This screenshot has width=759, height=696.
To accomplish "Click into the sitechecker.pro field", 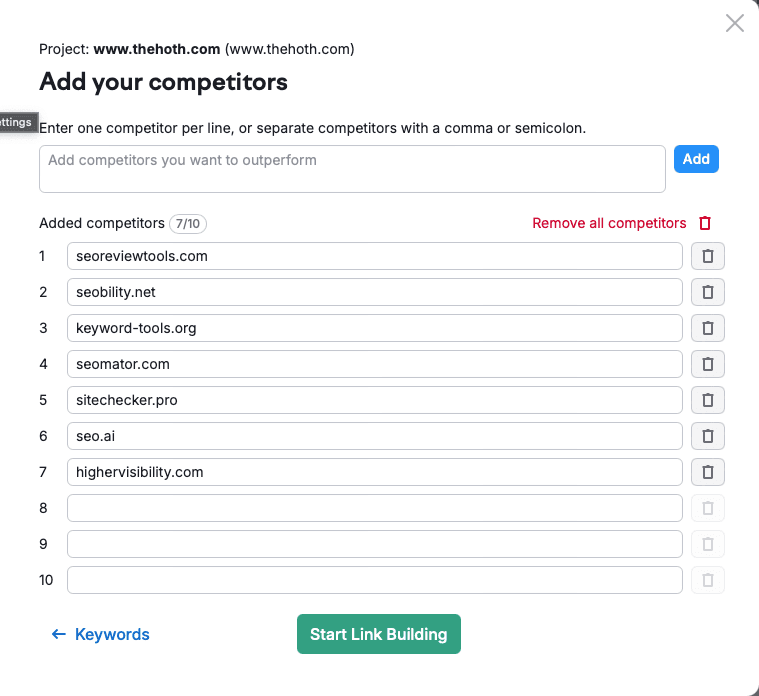I will (x=375, y=400).
